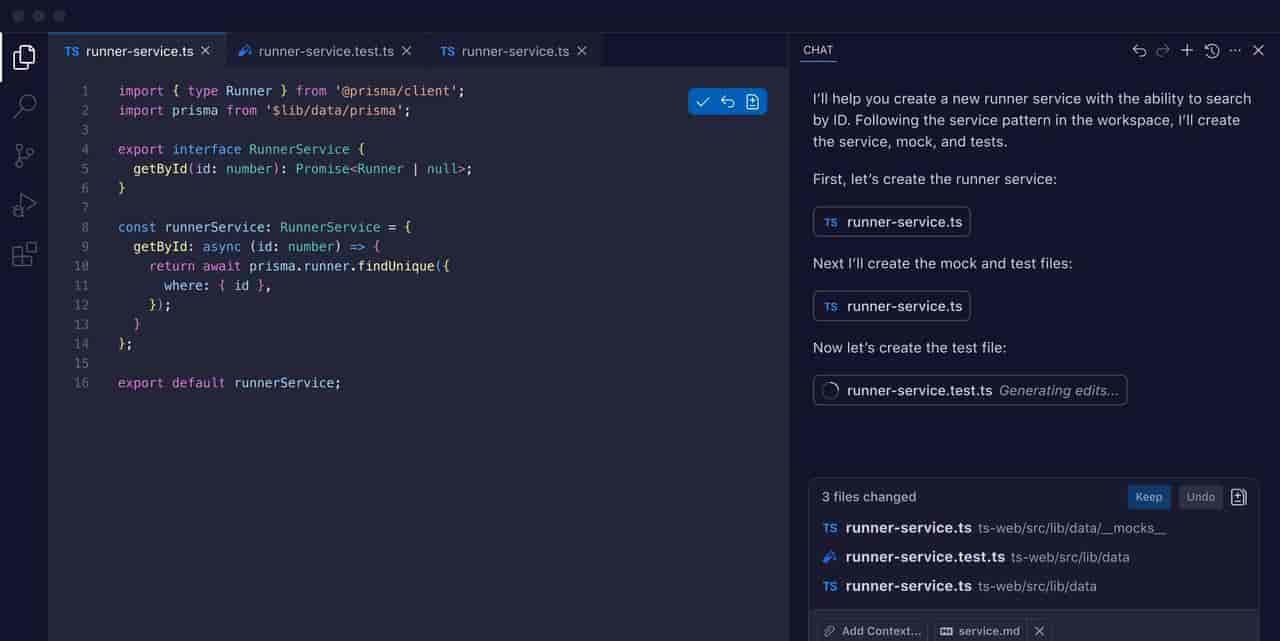Start a new chat with the plus icon
Viewport: 1280px width, 641px height.
click(x=1187, y=50)
